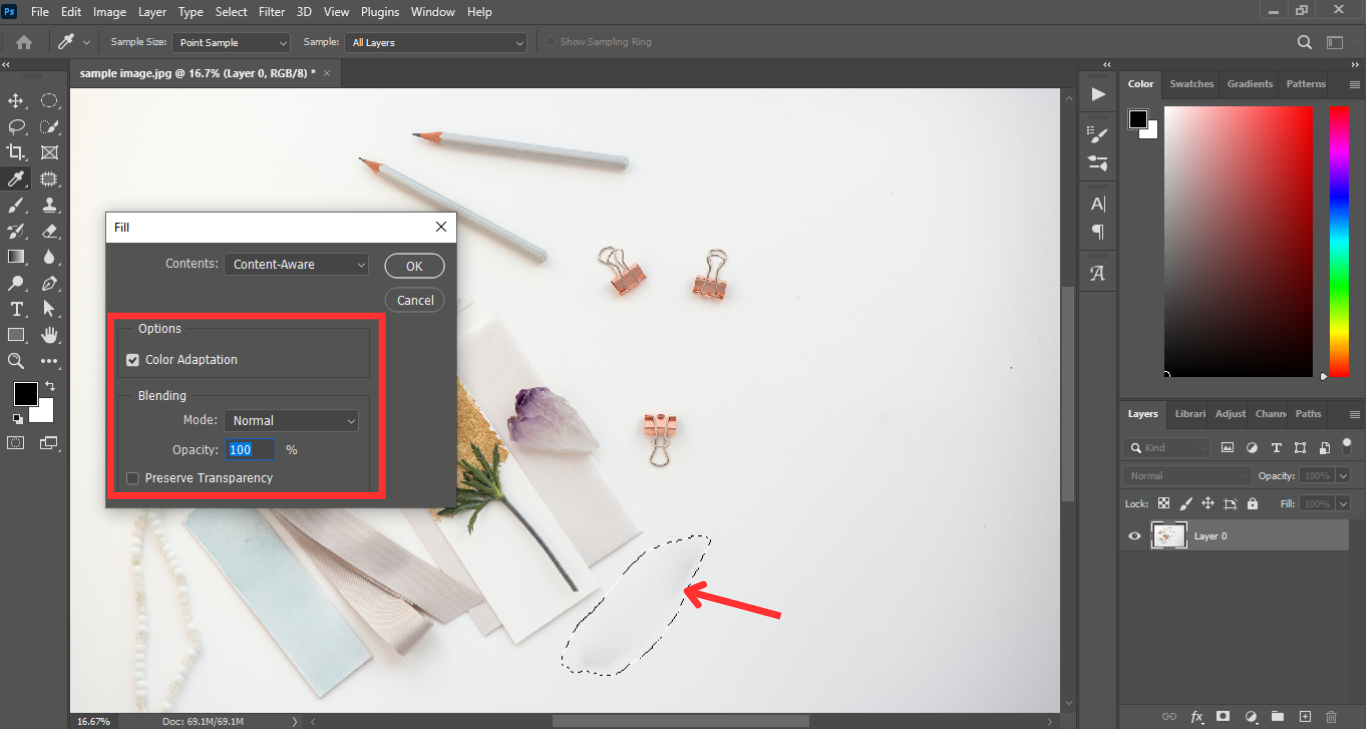Viewport: 1366px width, 729px height.
Task: Click the foreground color swatch in toolbar
Action: [24, 393]
